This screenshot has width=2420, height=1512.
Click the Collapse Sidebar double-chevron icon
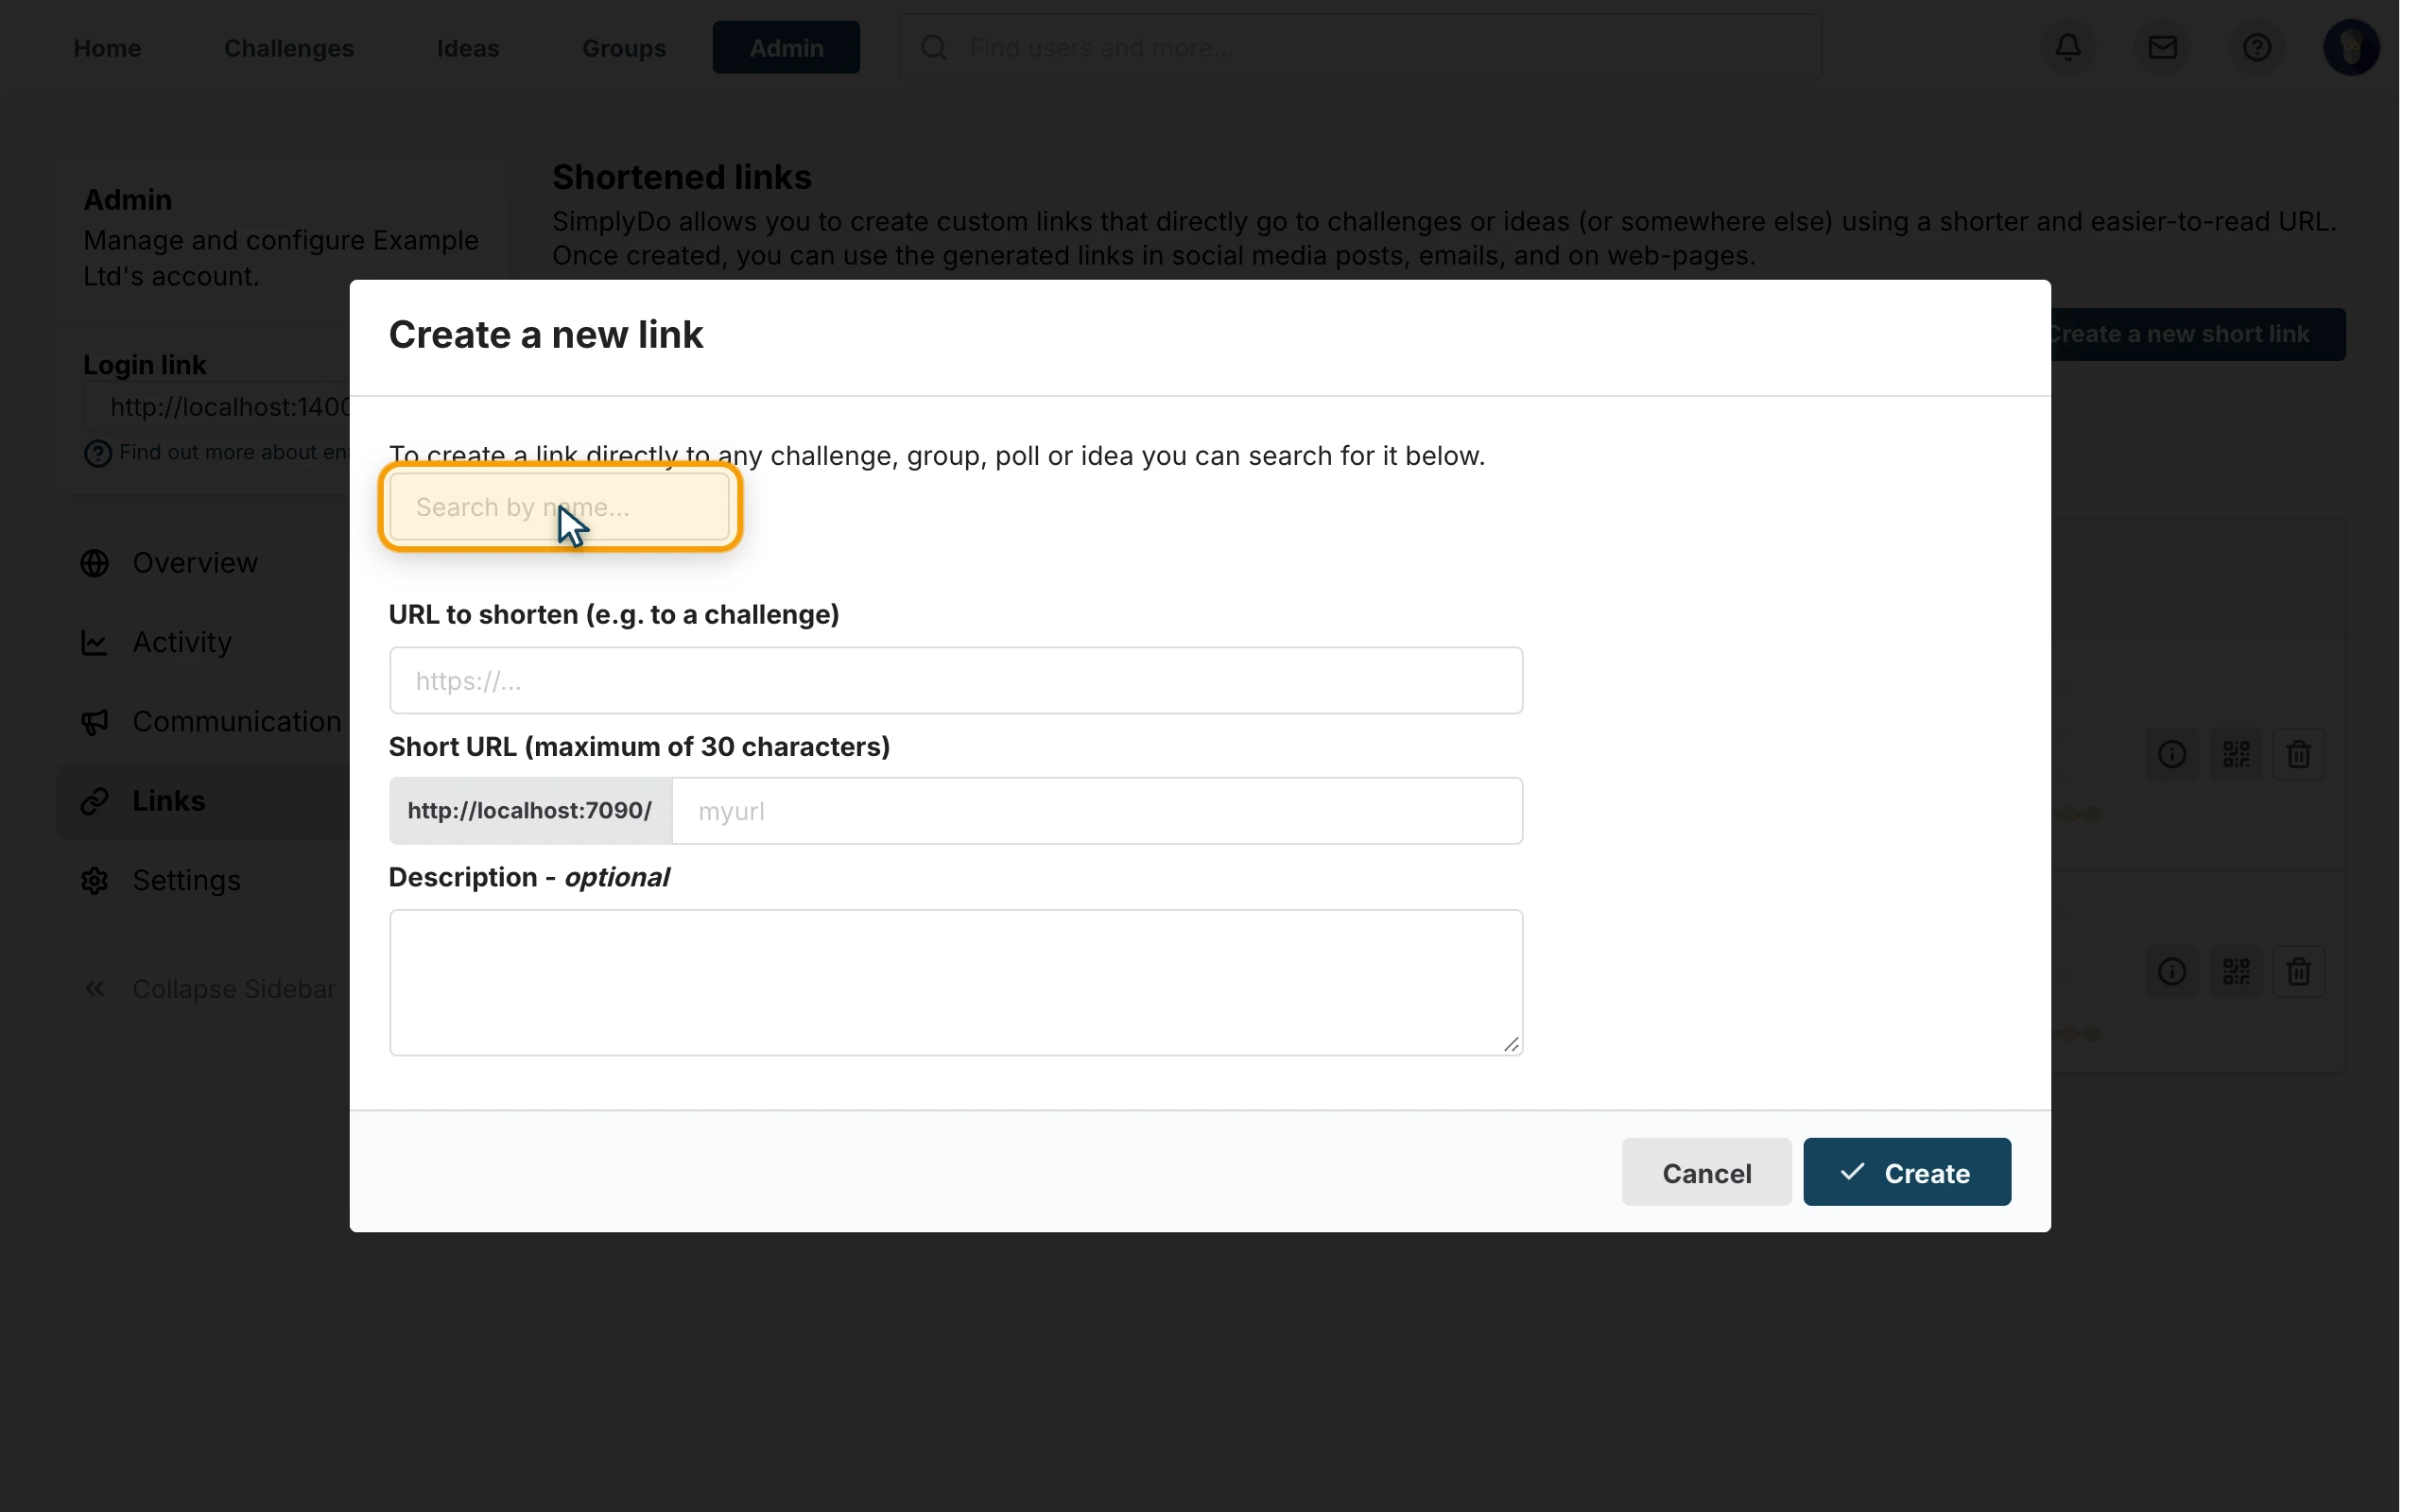click(95, 989)
